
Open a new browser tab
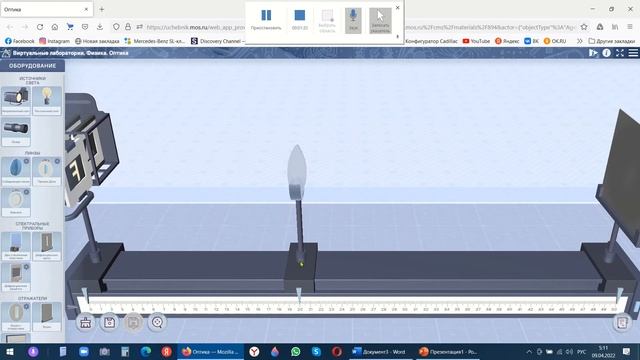(102, 9)
